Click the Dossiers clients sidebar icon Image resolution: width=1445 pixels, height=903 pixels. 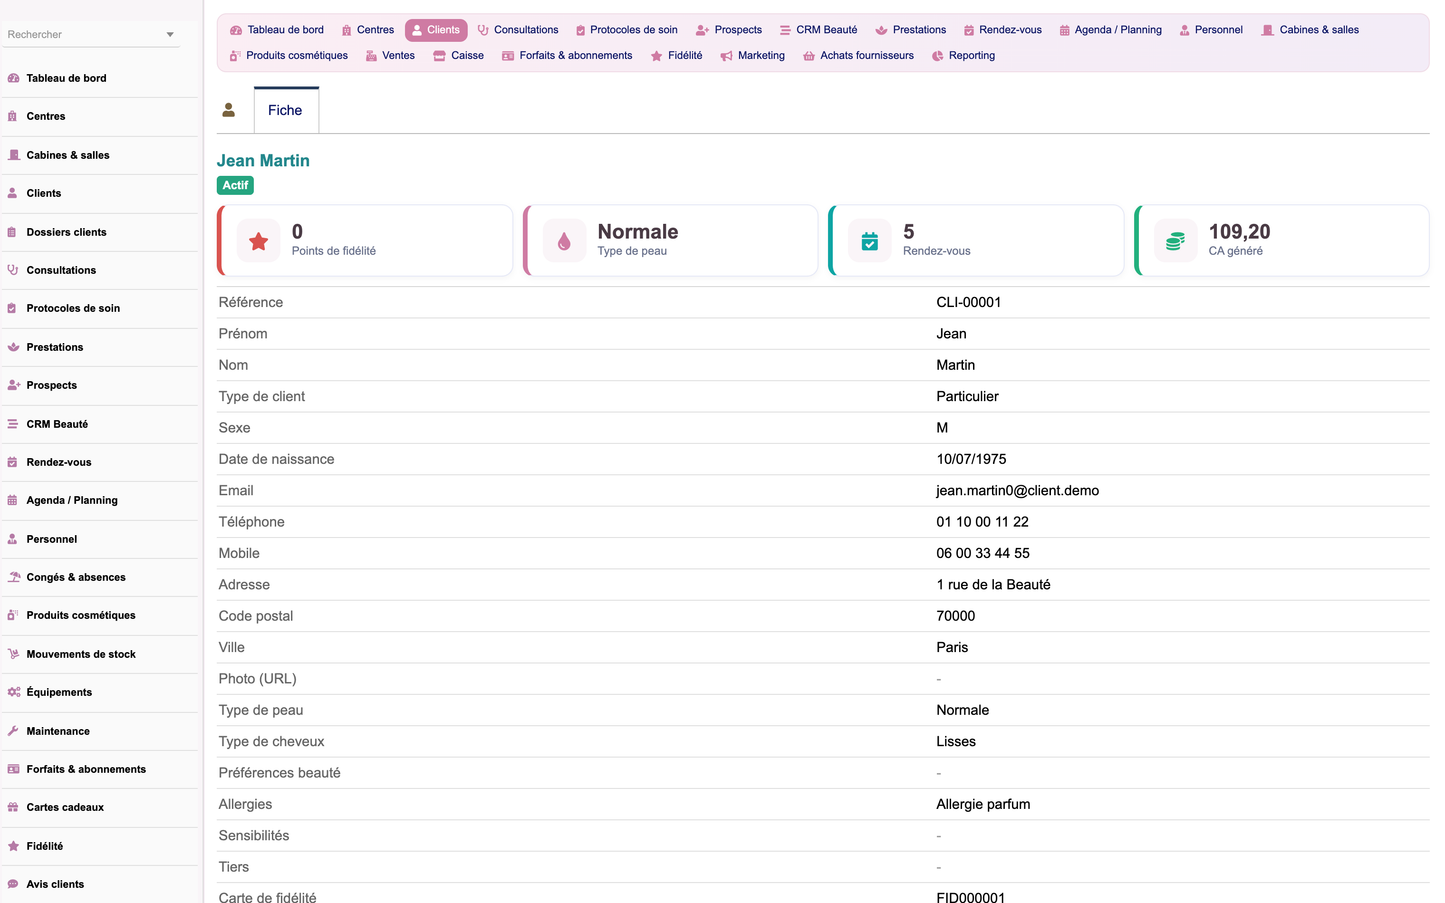(13, 232)
